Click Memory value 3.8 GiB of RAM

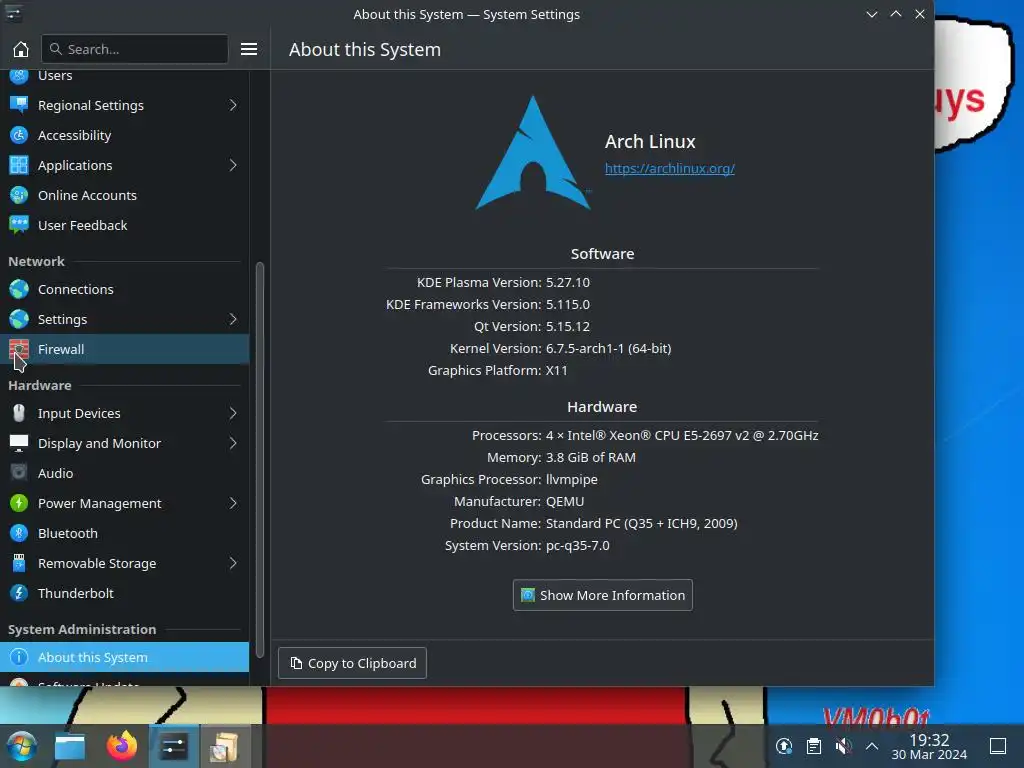coord(590,458)
